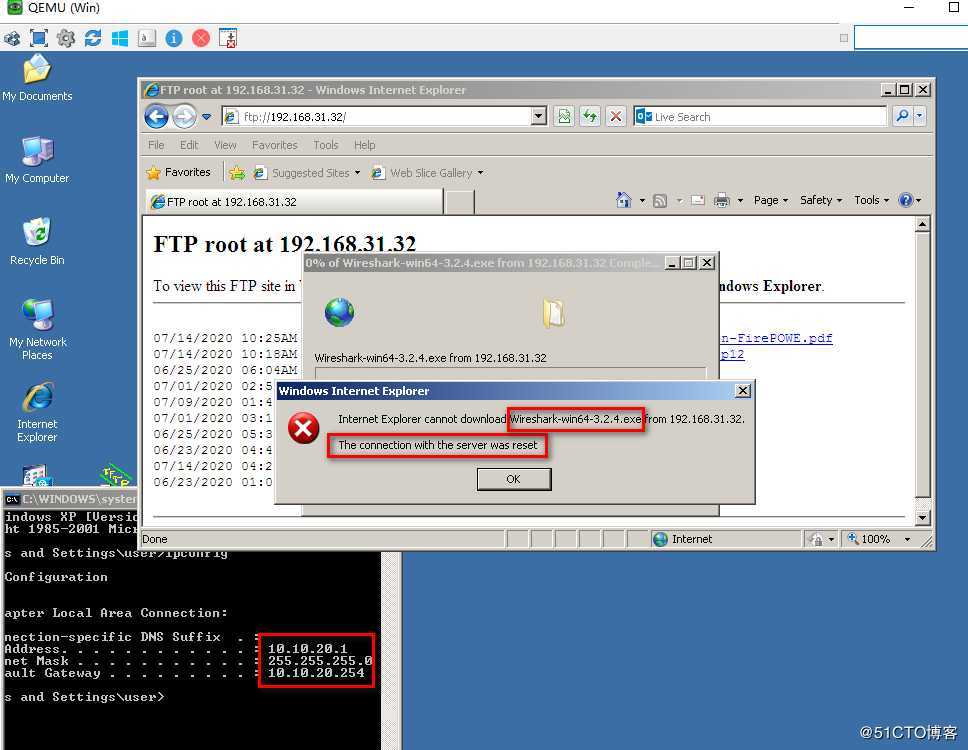Click the IE search magnifier icon

coord(902,115)
